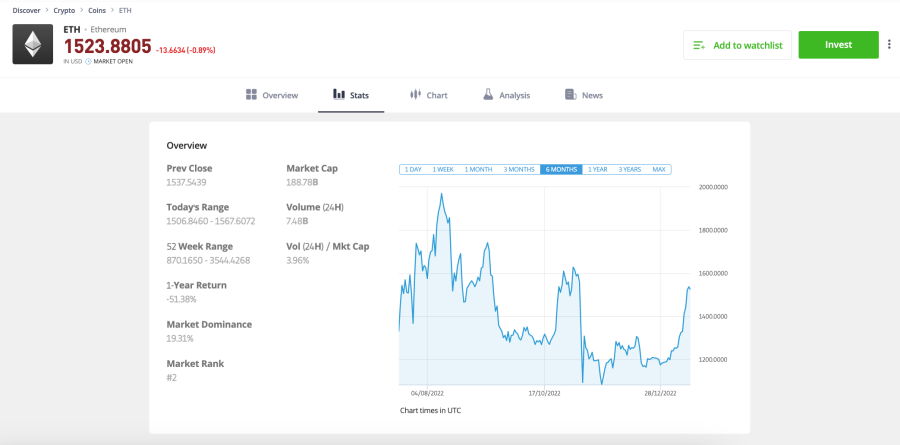The width and height of the screenshot is (900, 445).
Task: Click the Market Open clock icon
Action: (88, 61)
